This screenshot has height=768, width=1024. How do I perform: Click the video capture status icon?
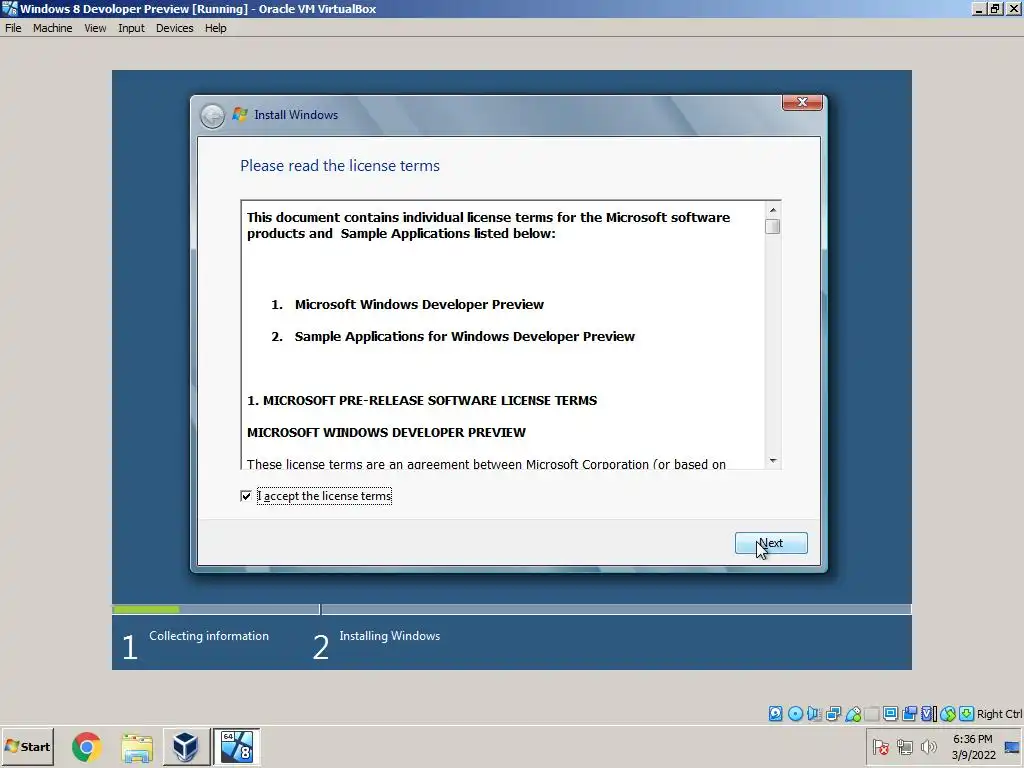[909, 714]
